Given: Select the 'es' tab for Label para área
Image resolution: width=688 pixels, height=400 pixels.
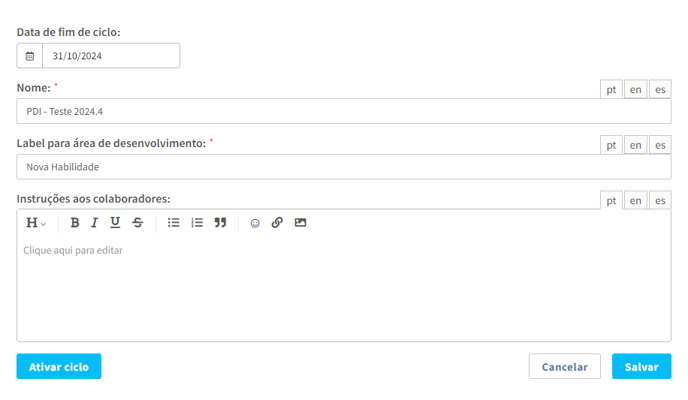Looking at the screenshot, I should point(660,145).
